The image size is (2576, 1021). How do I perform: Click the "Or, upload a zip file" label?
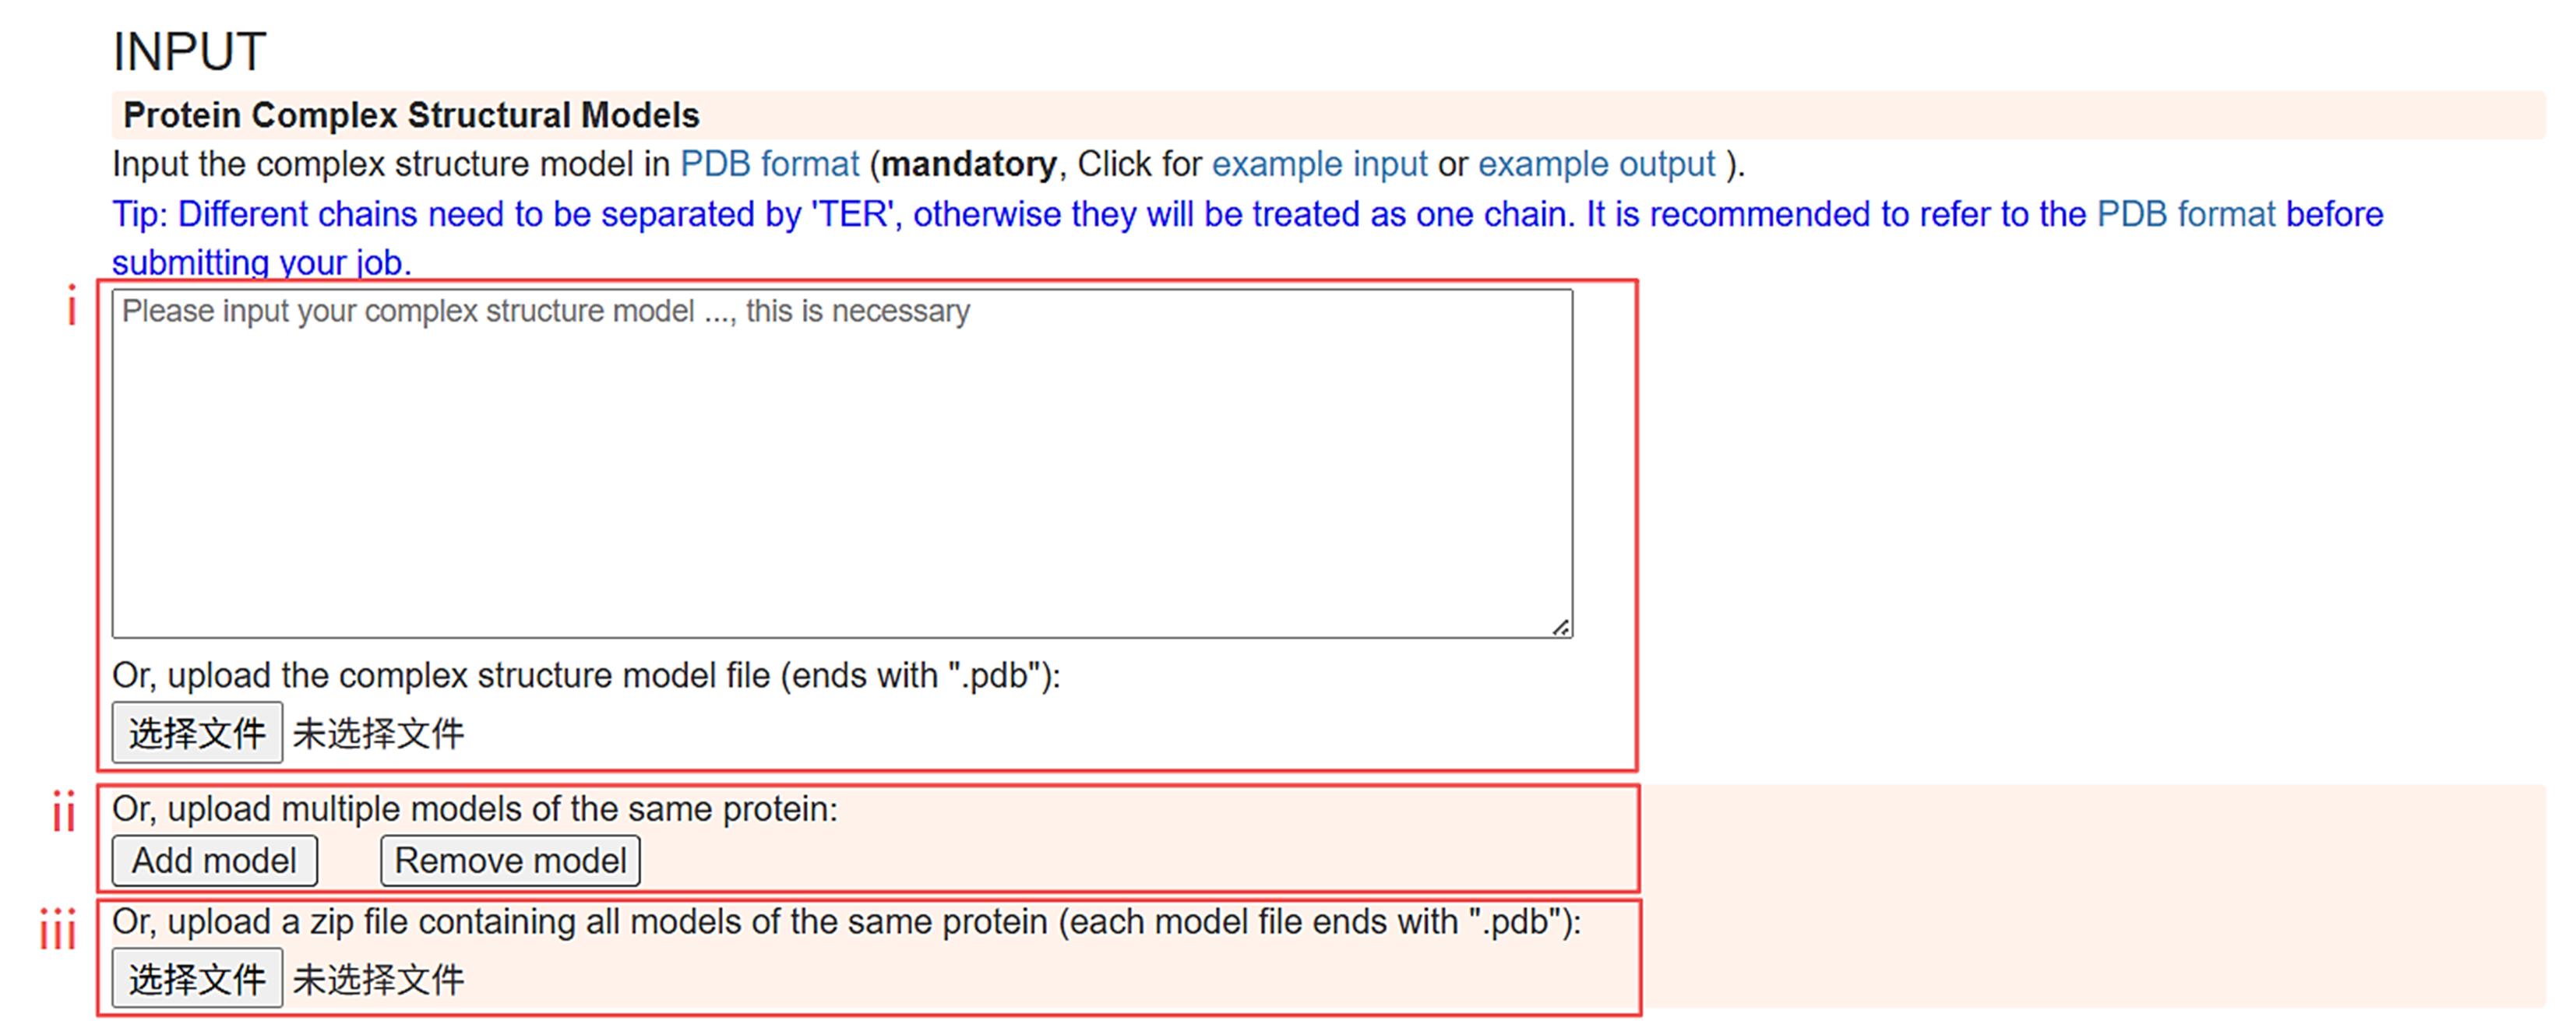[846, 922]
